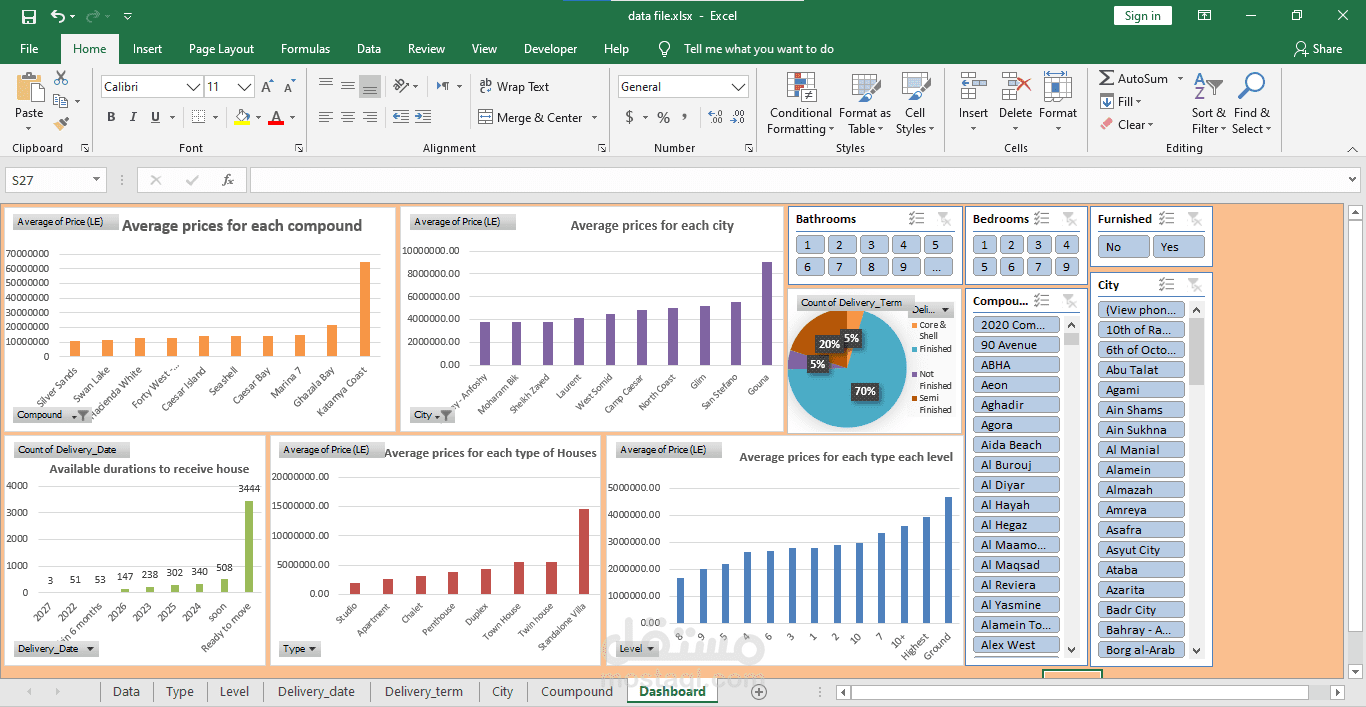
Task: Apply Italic formatting
Action: click(x=134, y=117)
